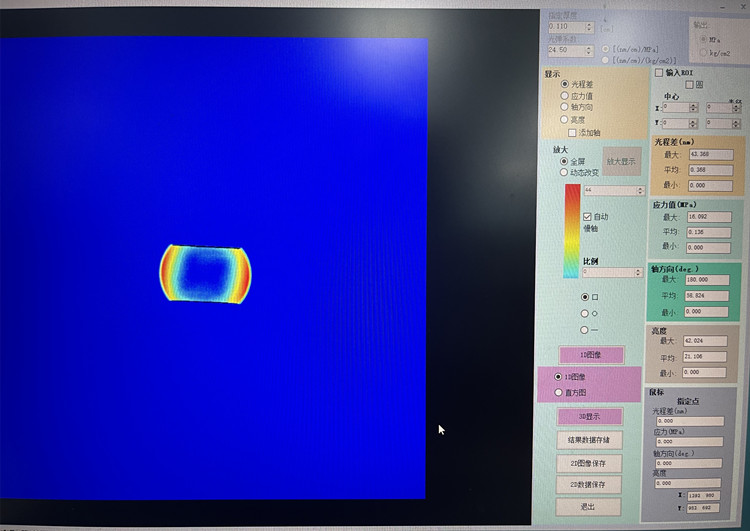Select the 轴方向 display option

565,107
